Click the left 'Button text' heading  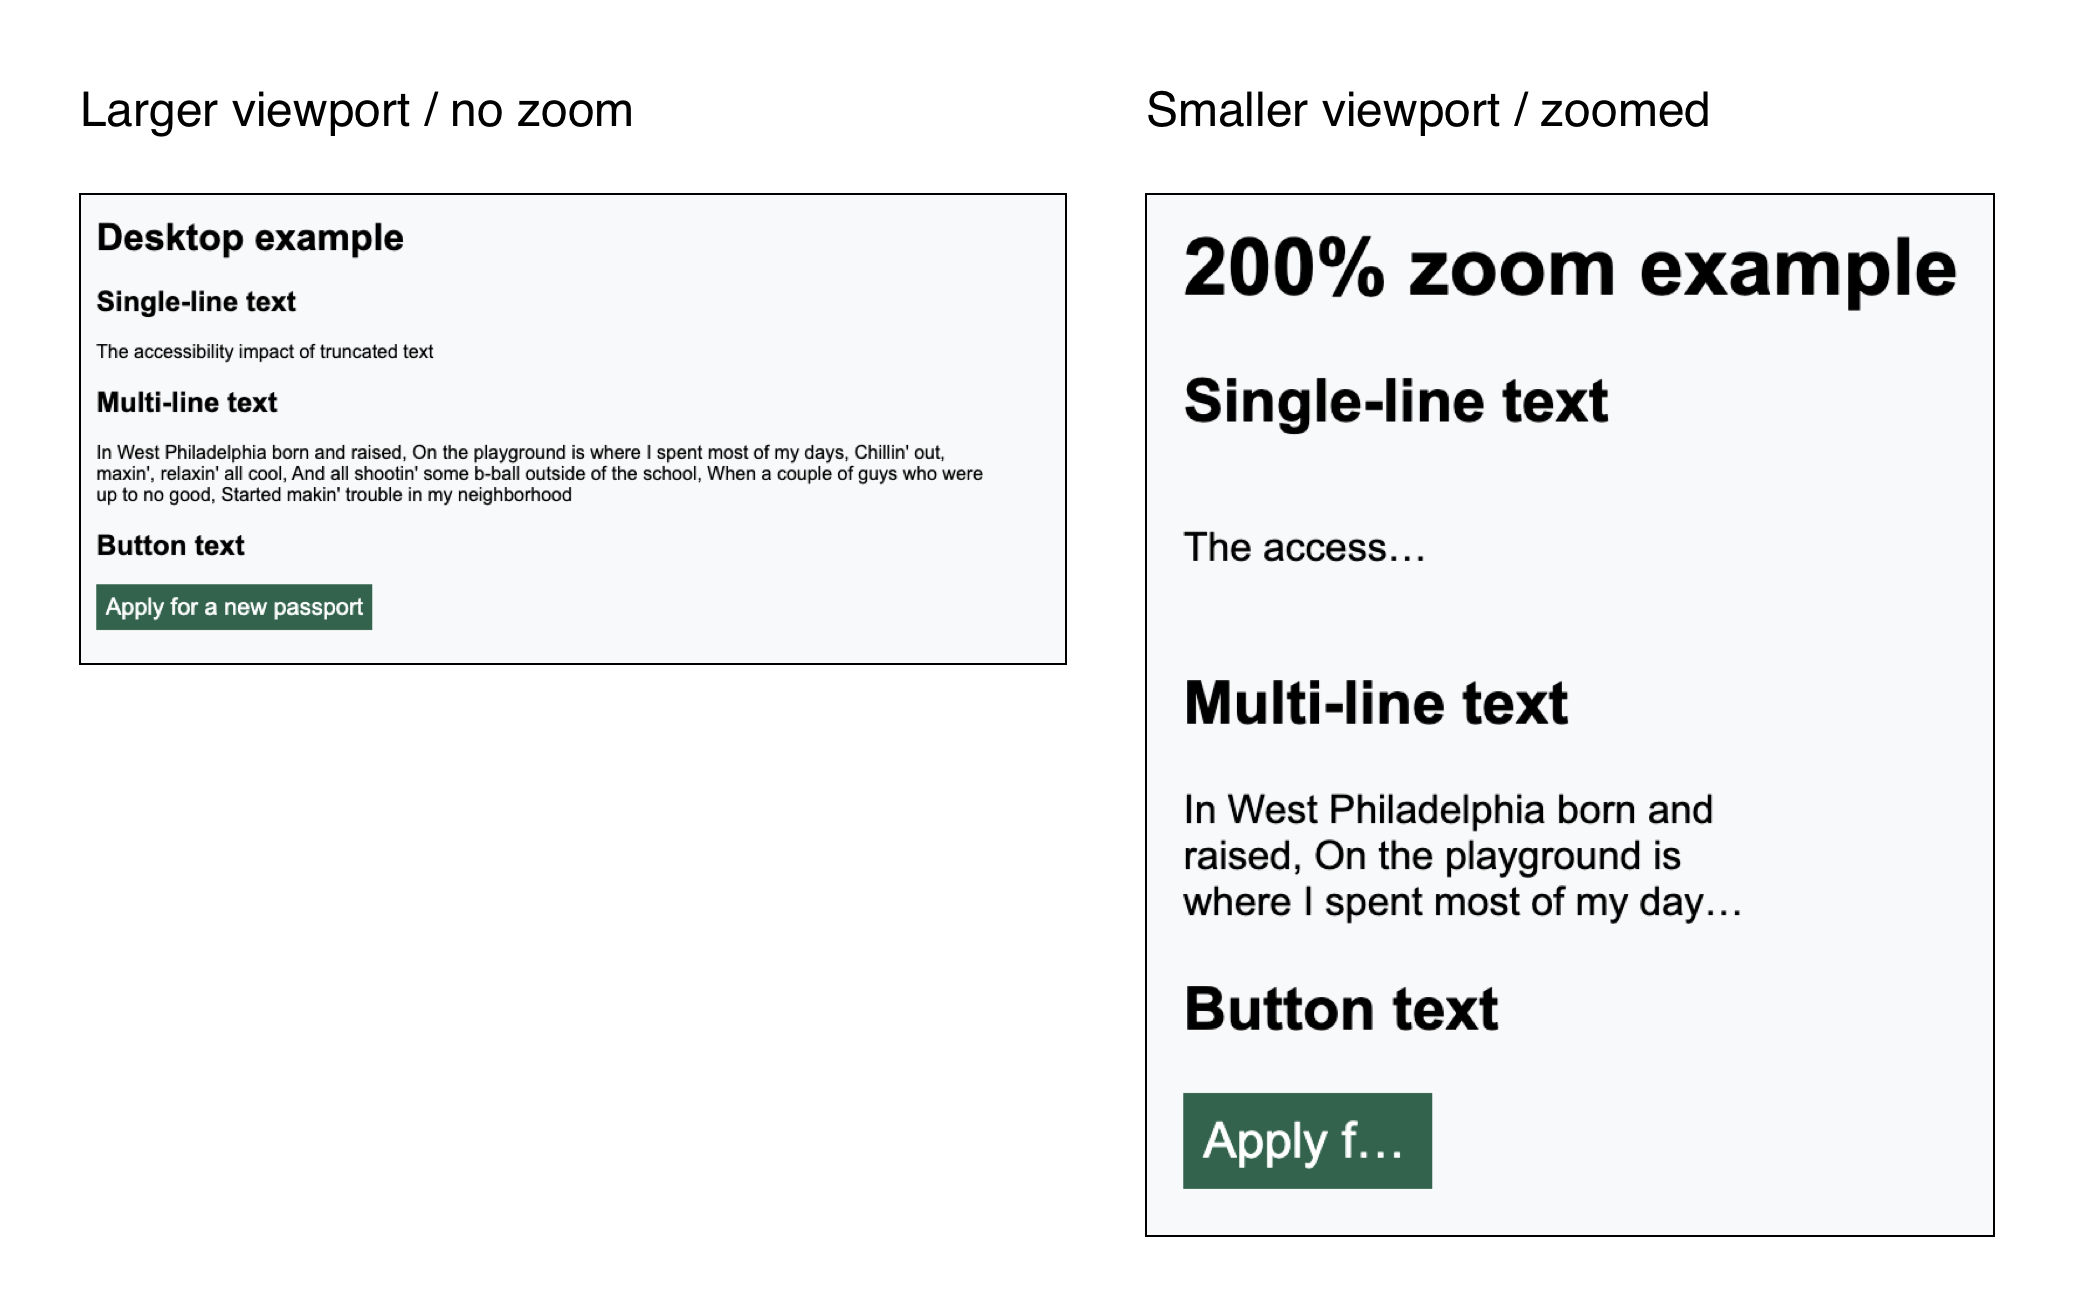[169, 546]
